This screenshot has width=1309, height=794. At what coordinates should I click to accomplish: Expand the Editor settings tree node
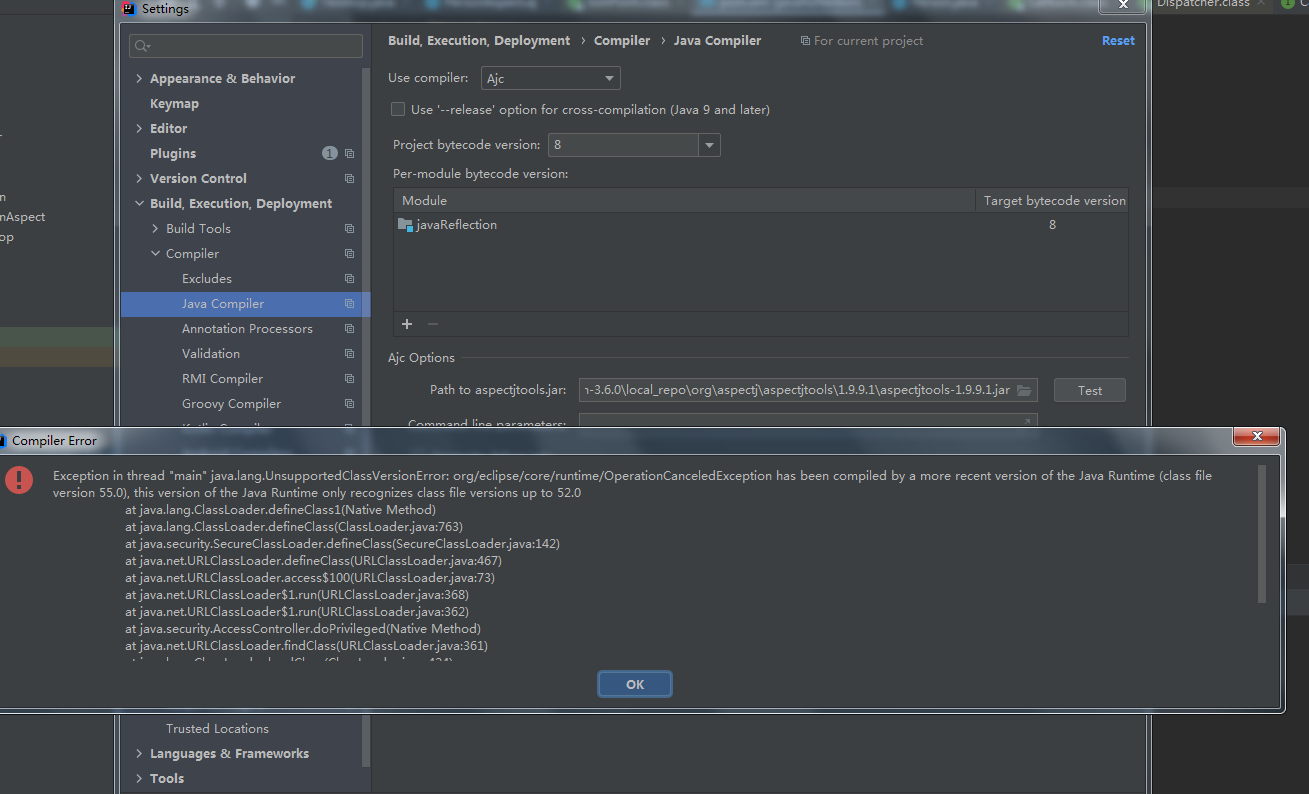pyautogui.click(x=139, y=129)
